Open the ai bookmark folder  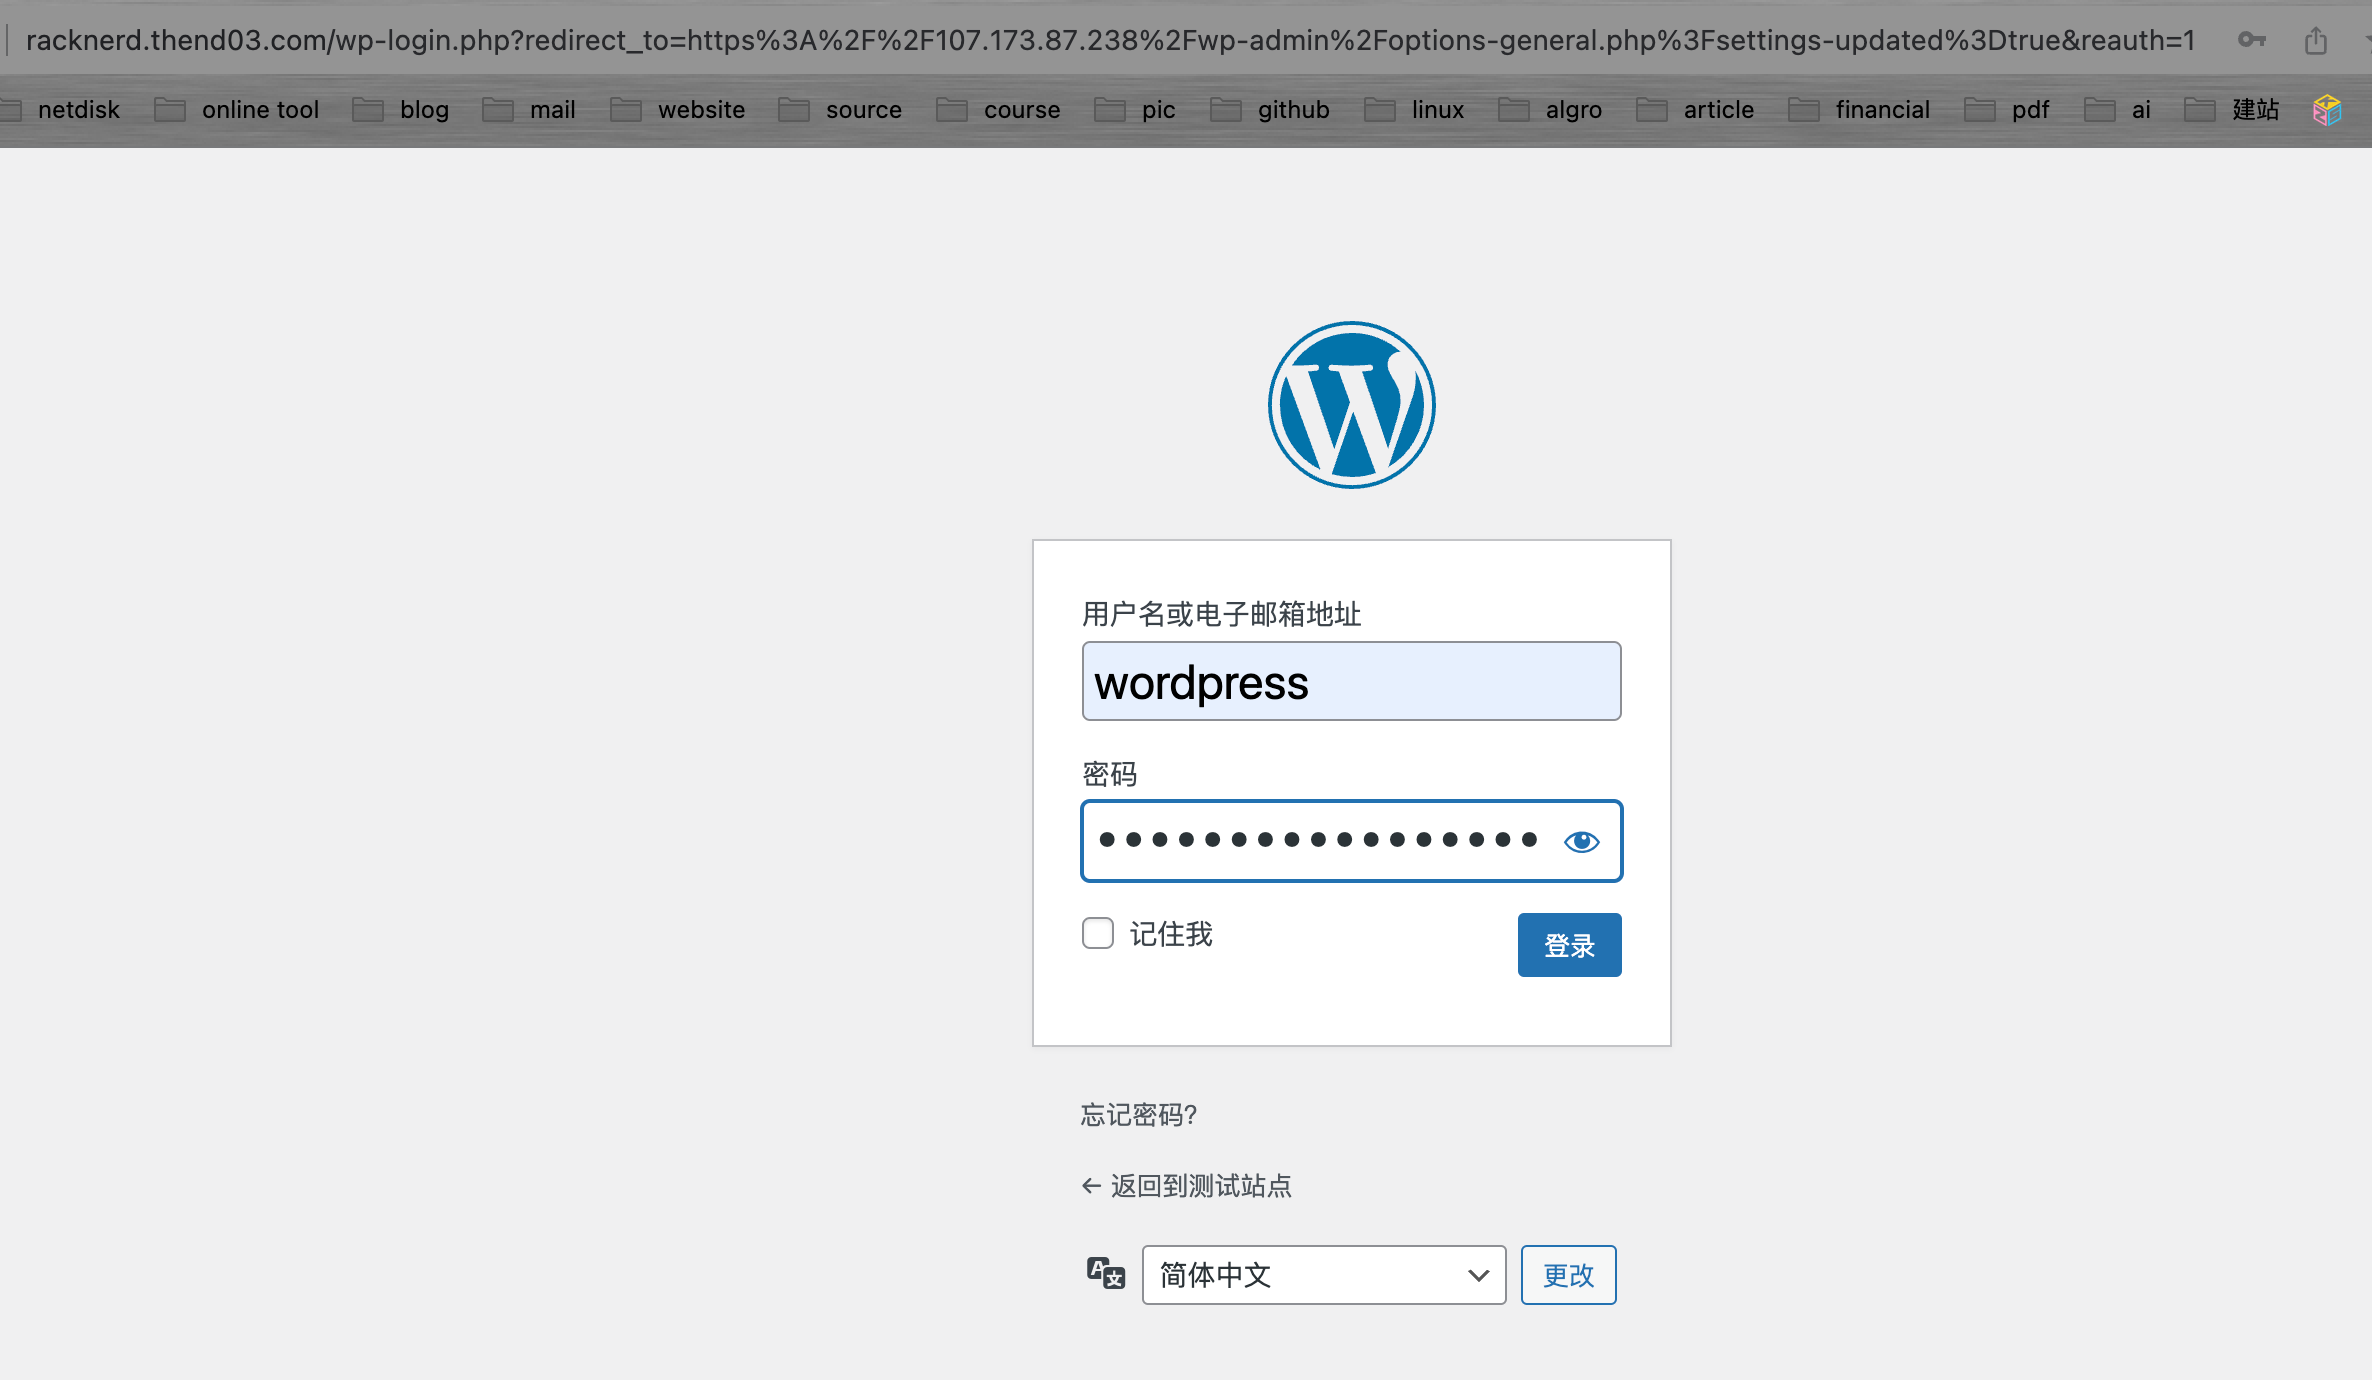point(2118,110)
